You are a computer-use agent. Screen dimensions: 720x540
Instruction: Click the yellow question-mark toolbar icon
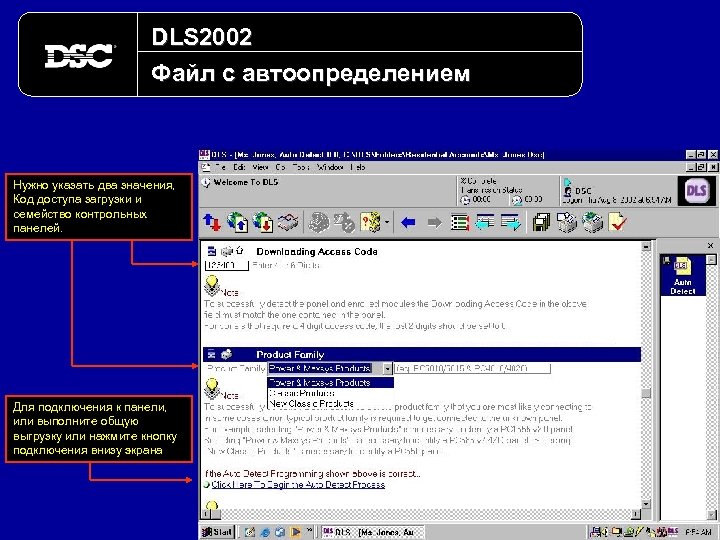click(371, 223)
